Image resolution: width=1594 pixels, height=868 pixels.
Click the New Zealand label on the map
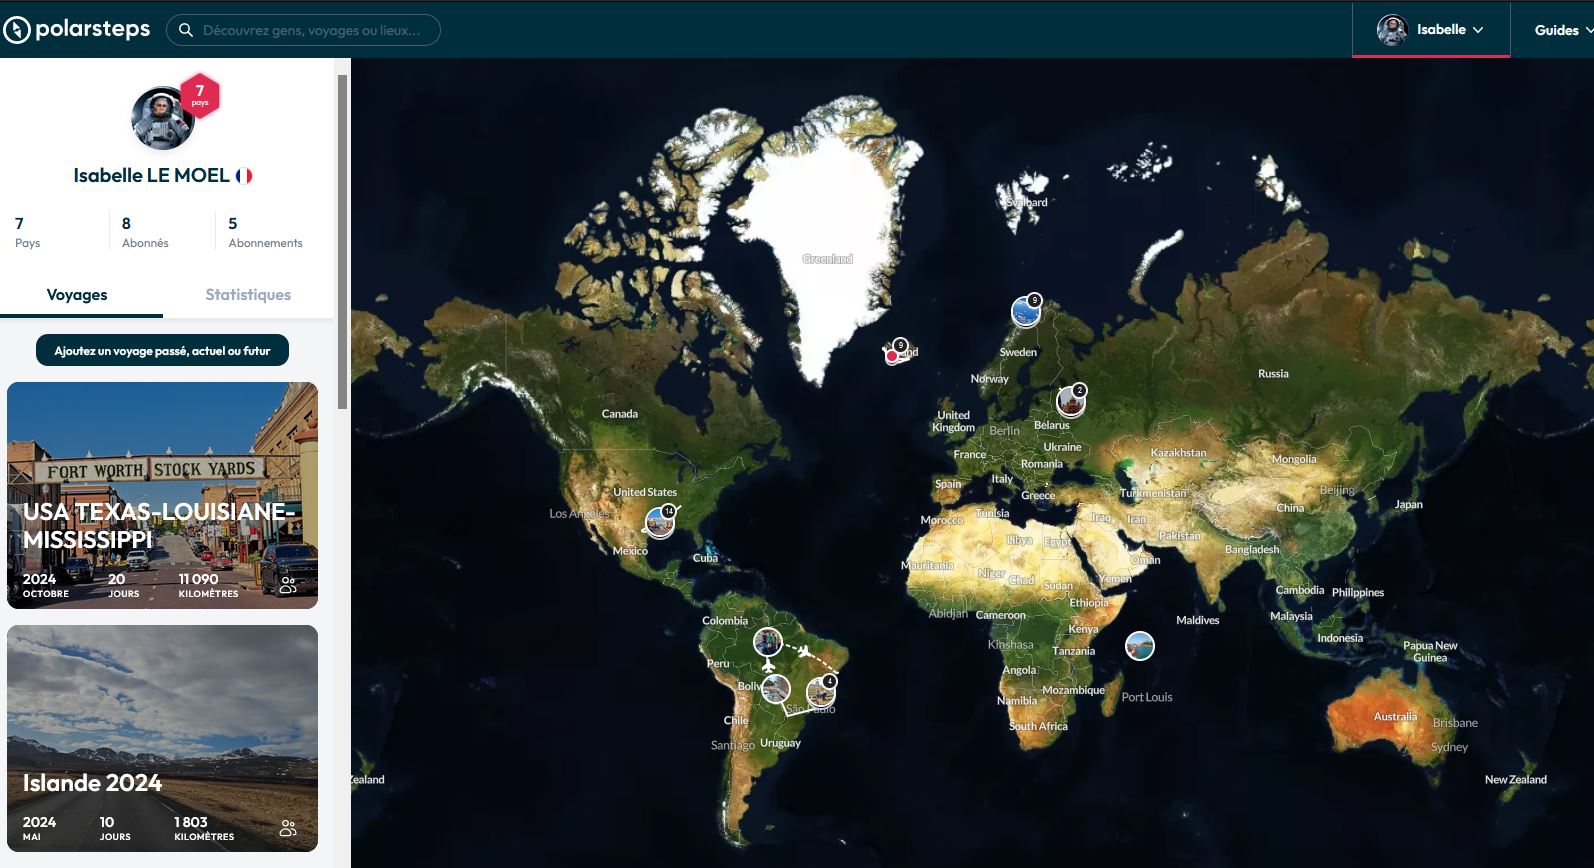click(1515, 780)
